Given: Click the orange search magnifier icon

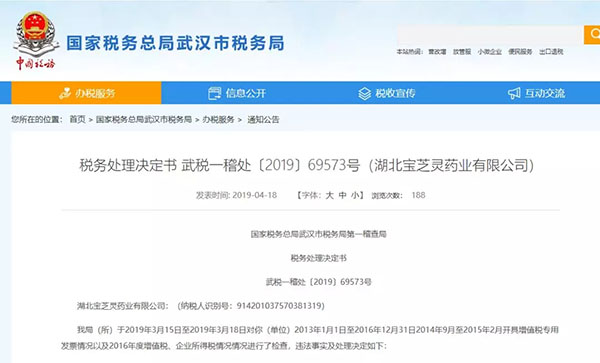Looking at the screenshot, I should pyautogui.click(x=592, y=35).
